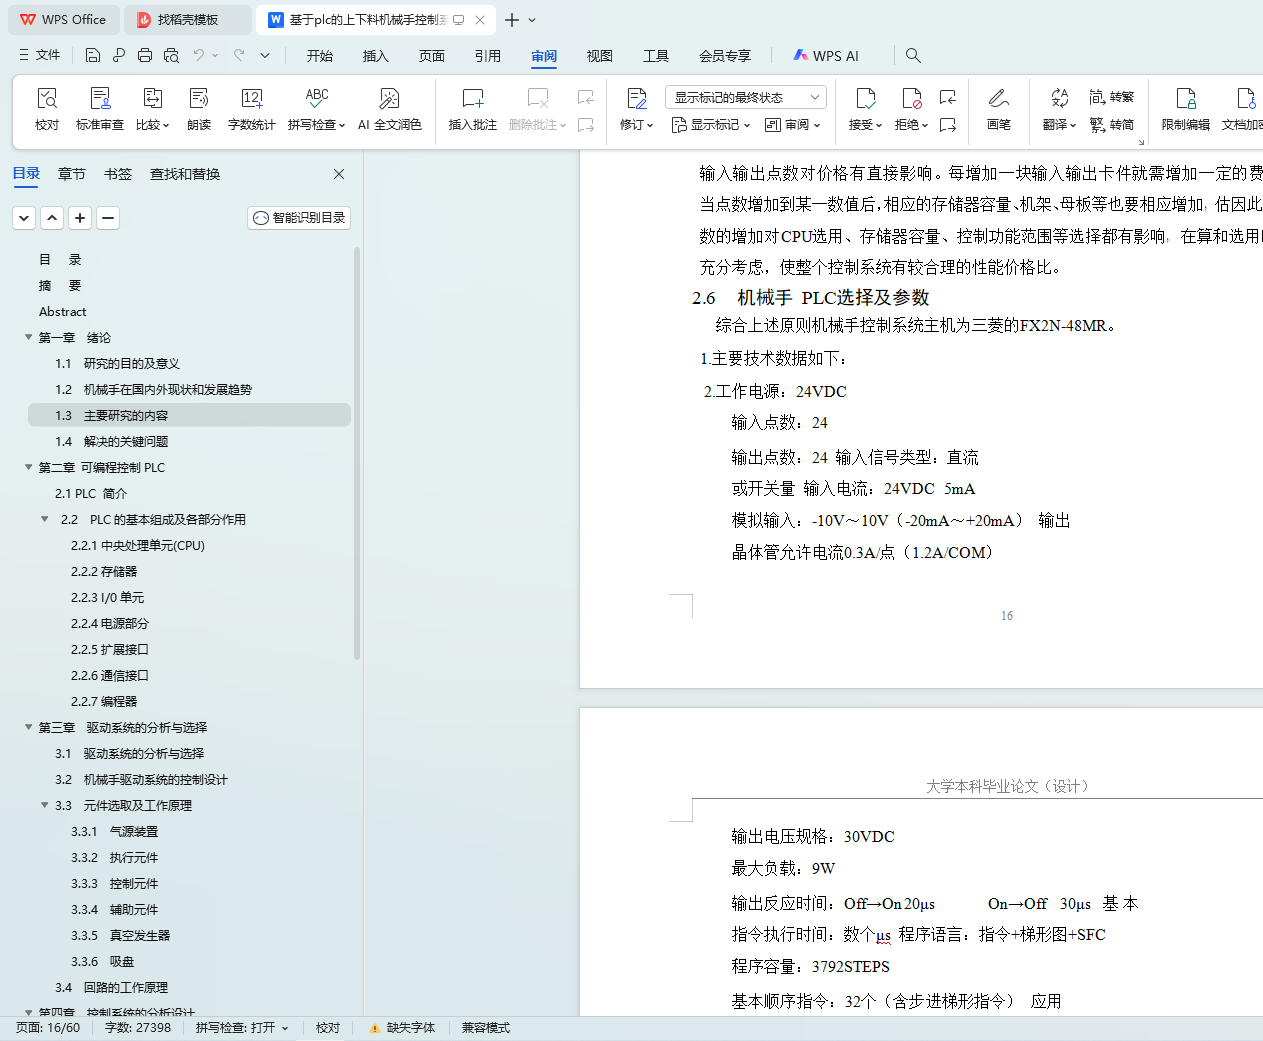Go to 3.4 回路的工作原理 heading
This screenshot has height=1041, width=1263.
point(112,988)
